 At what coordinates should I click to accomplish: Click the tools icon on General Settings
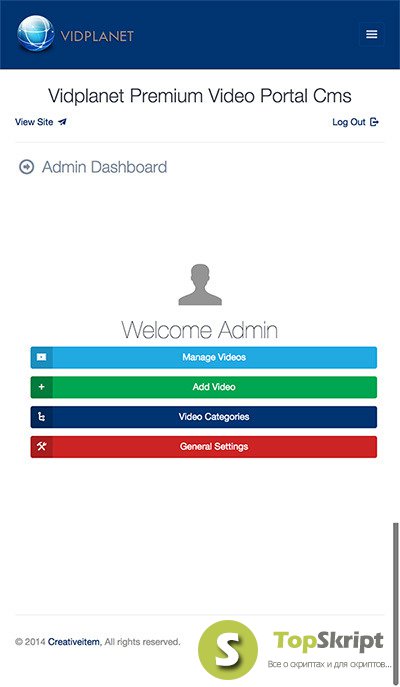(42, 447)
